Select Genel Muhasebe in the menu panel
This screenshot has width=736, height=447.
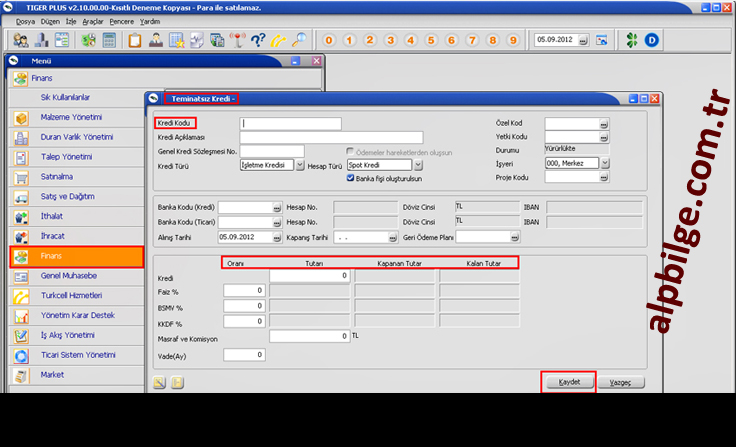point(69,275)
